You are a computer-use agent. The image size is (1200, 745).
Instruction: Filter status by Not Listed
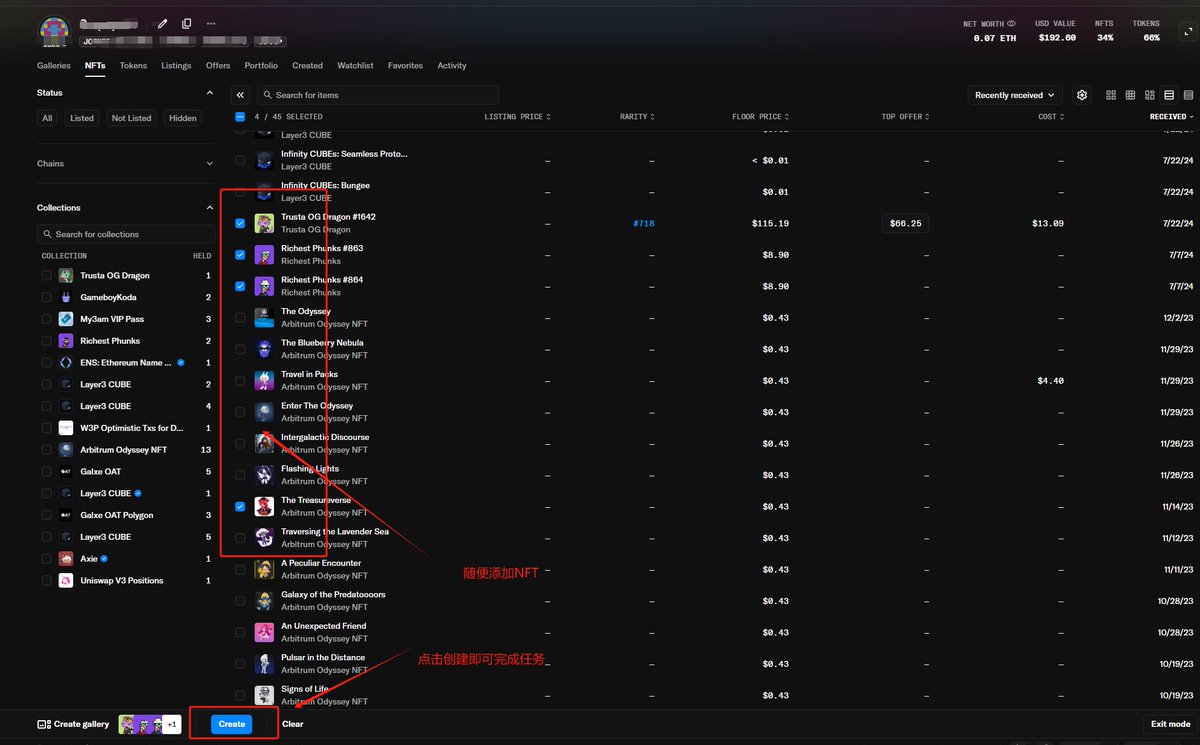132,118
